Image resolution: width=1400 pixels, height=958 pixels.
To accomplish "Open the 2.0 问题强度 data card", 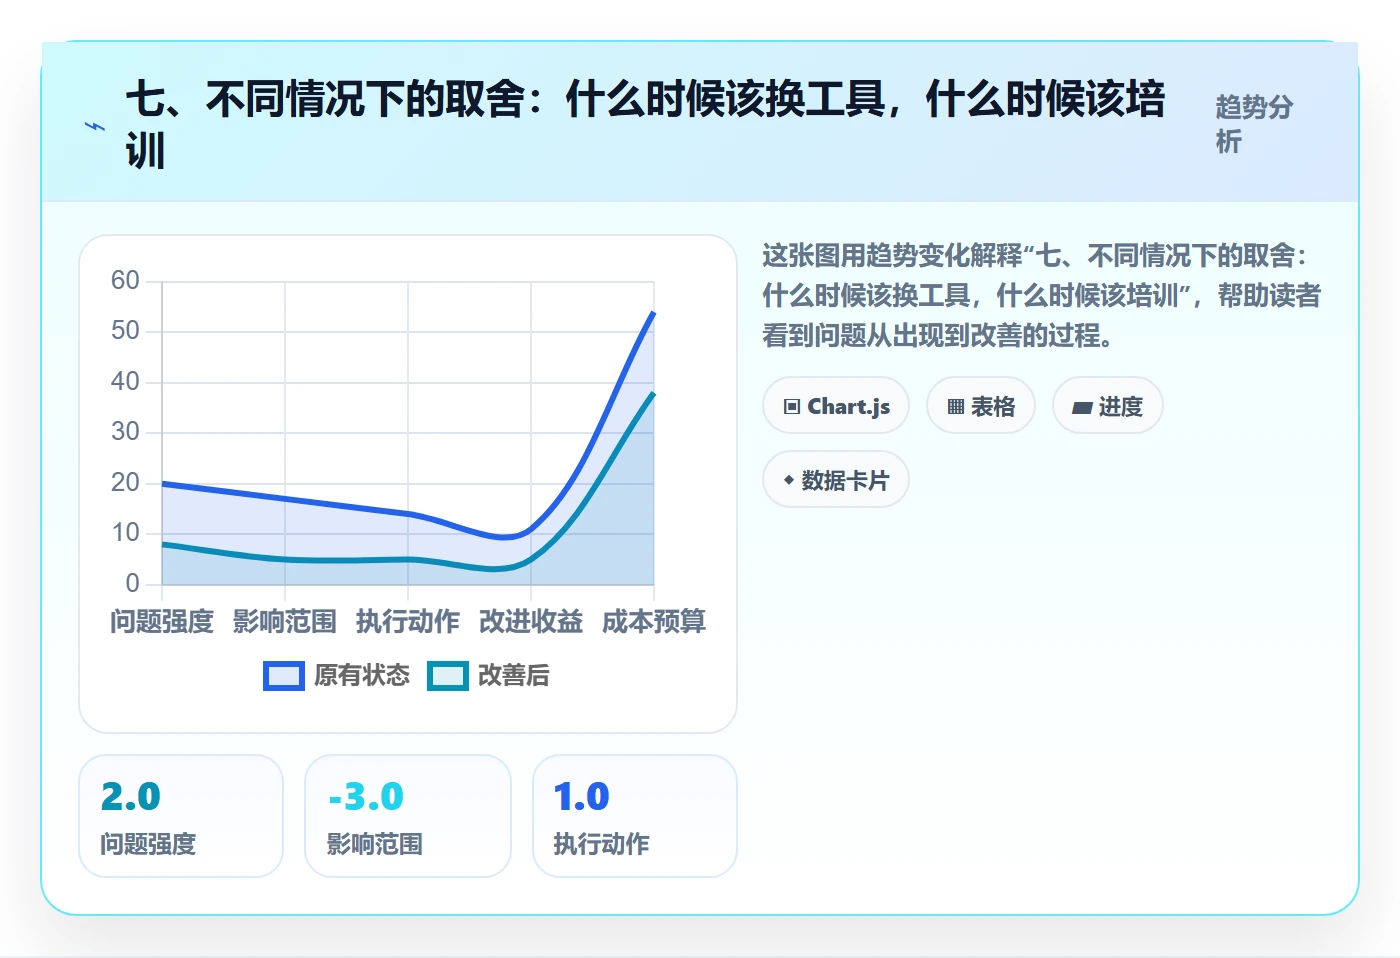I will pos(181,816).
